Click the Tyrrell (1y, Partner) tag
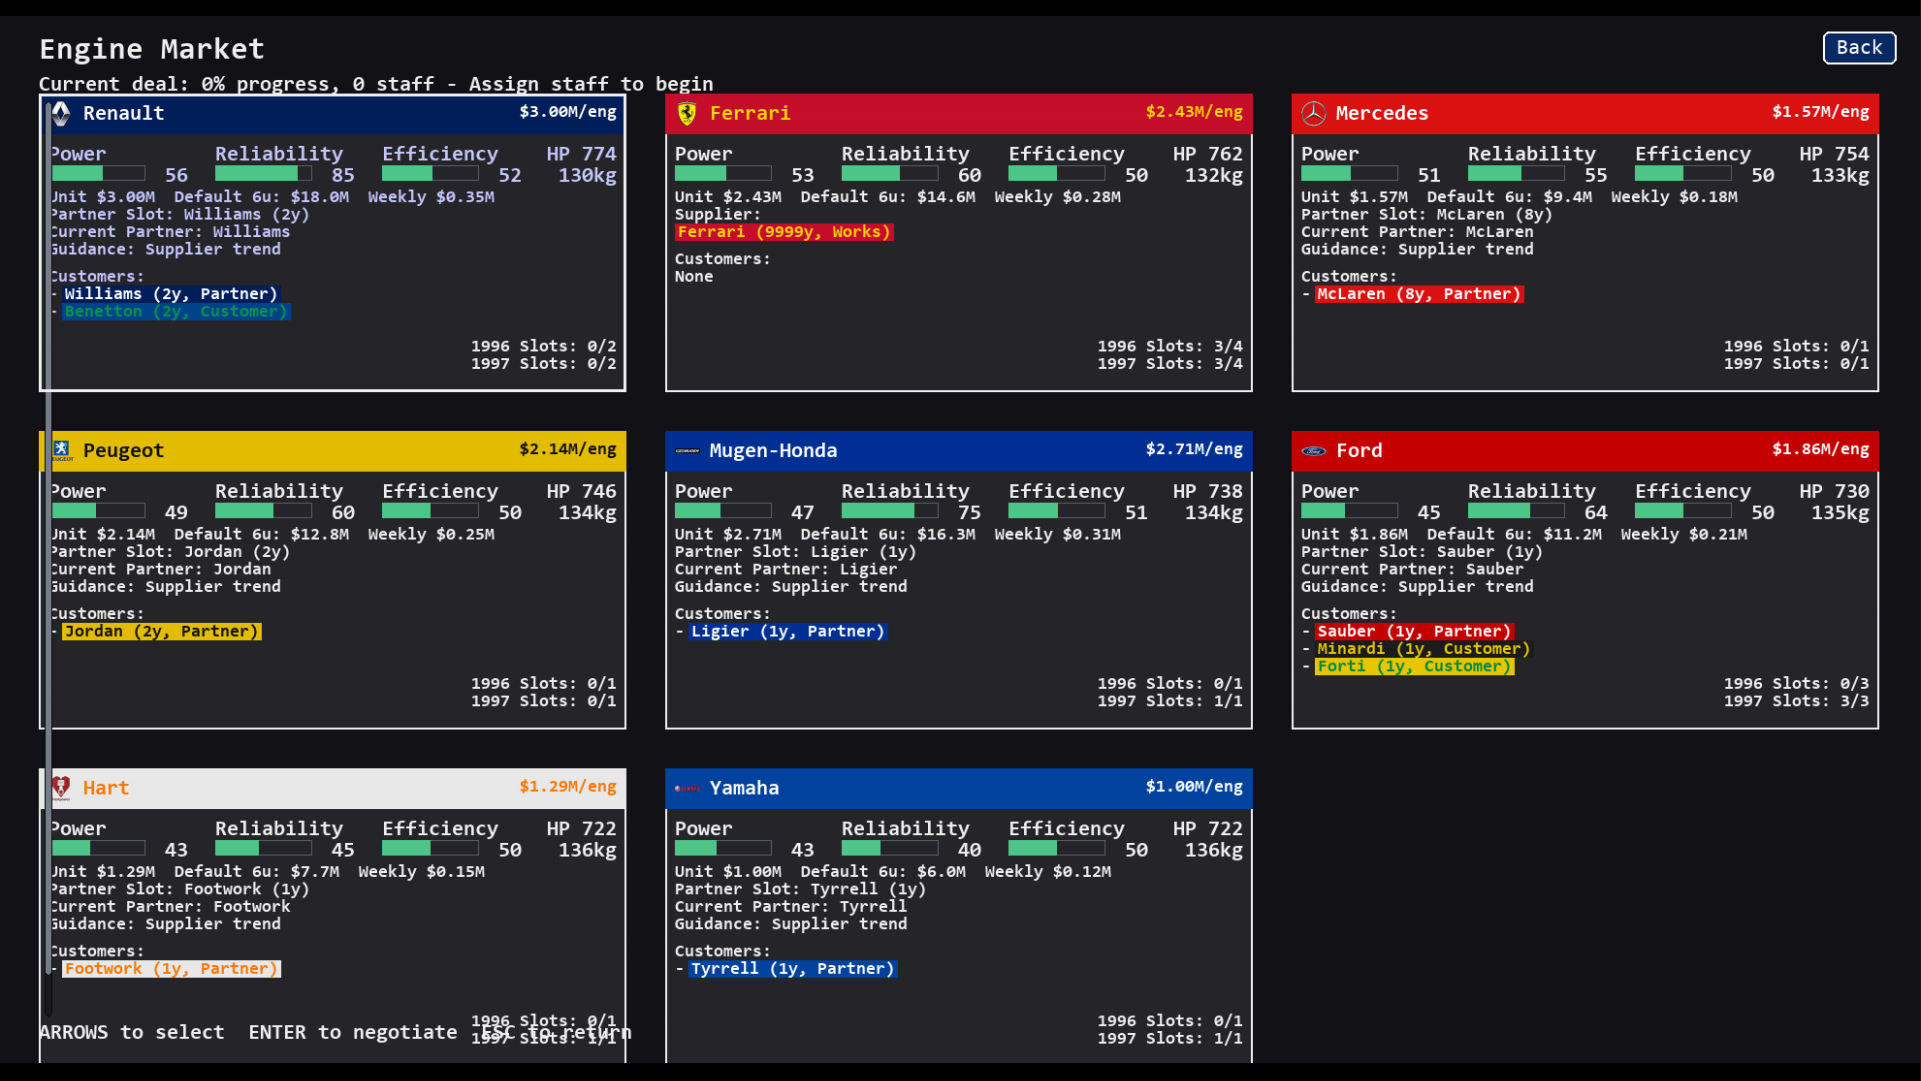 793,969
